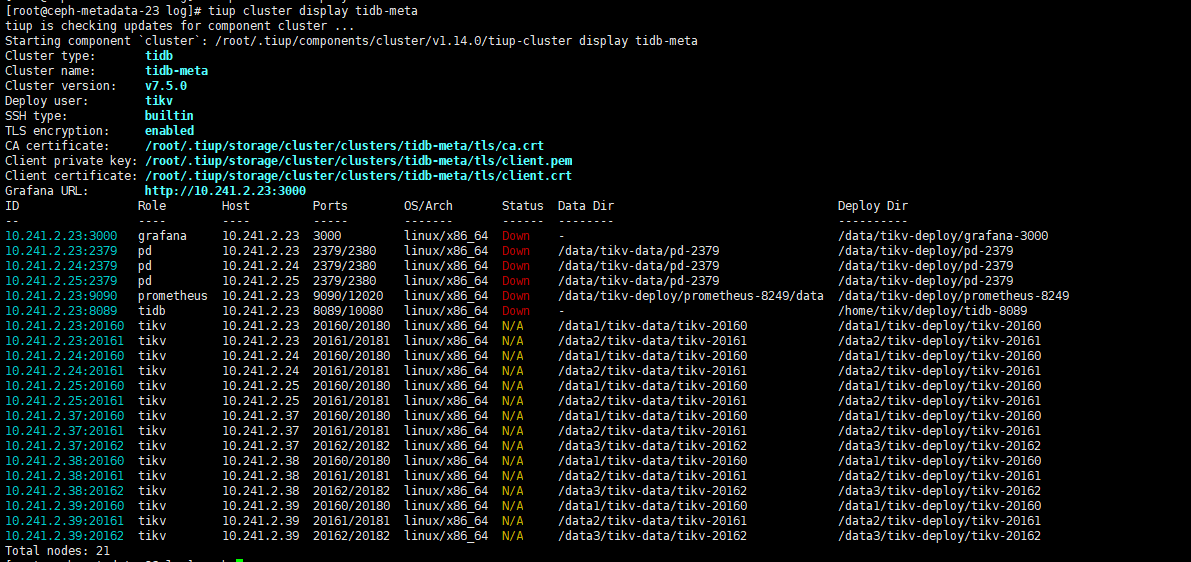
Task: Click the ID 10.241.2.25:20160
Action: pos(65,386)
